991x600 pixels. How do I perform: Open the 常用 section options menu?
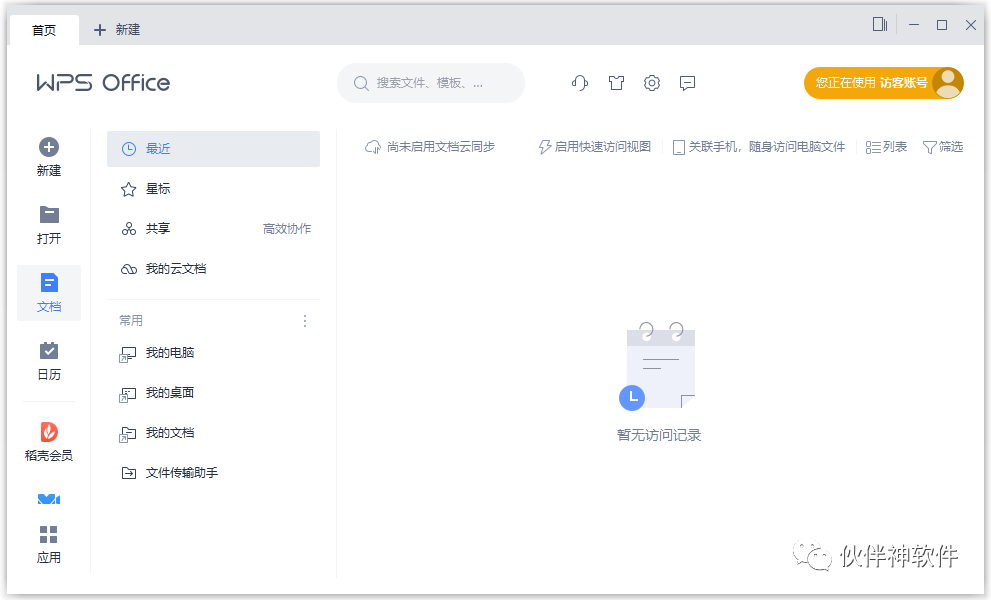305,320
